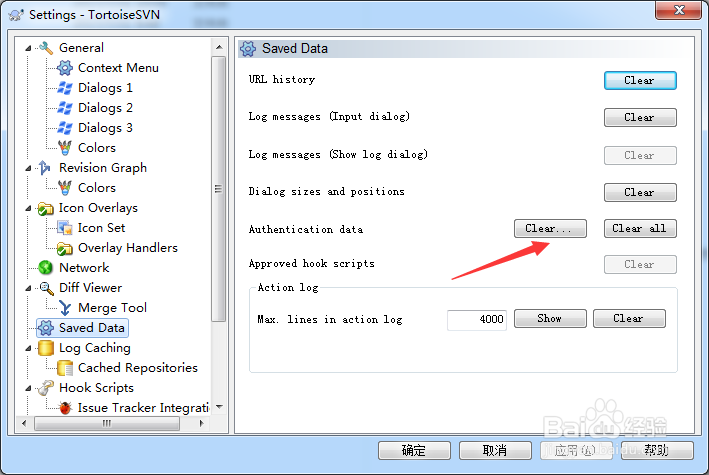The width and height of the screenshot is (709, 475).
Task: Open Overlay Handlers page
Action: click(x=128, y=248)
